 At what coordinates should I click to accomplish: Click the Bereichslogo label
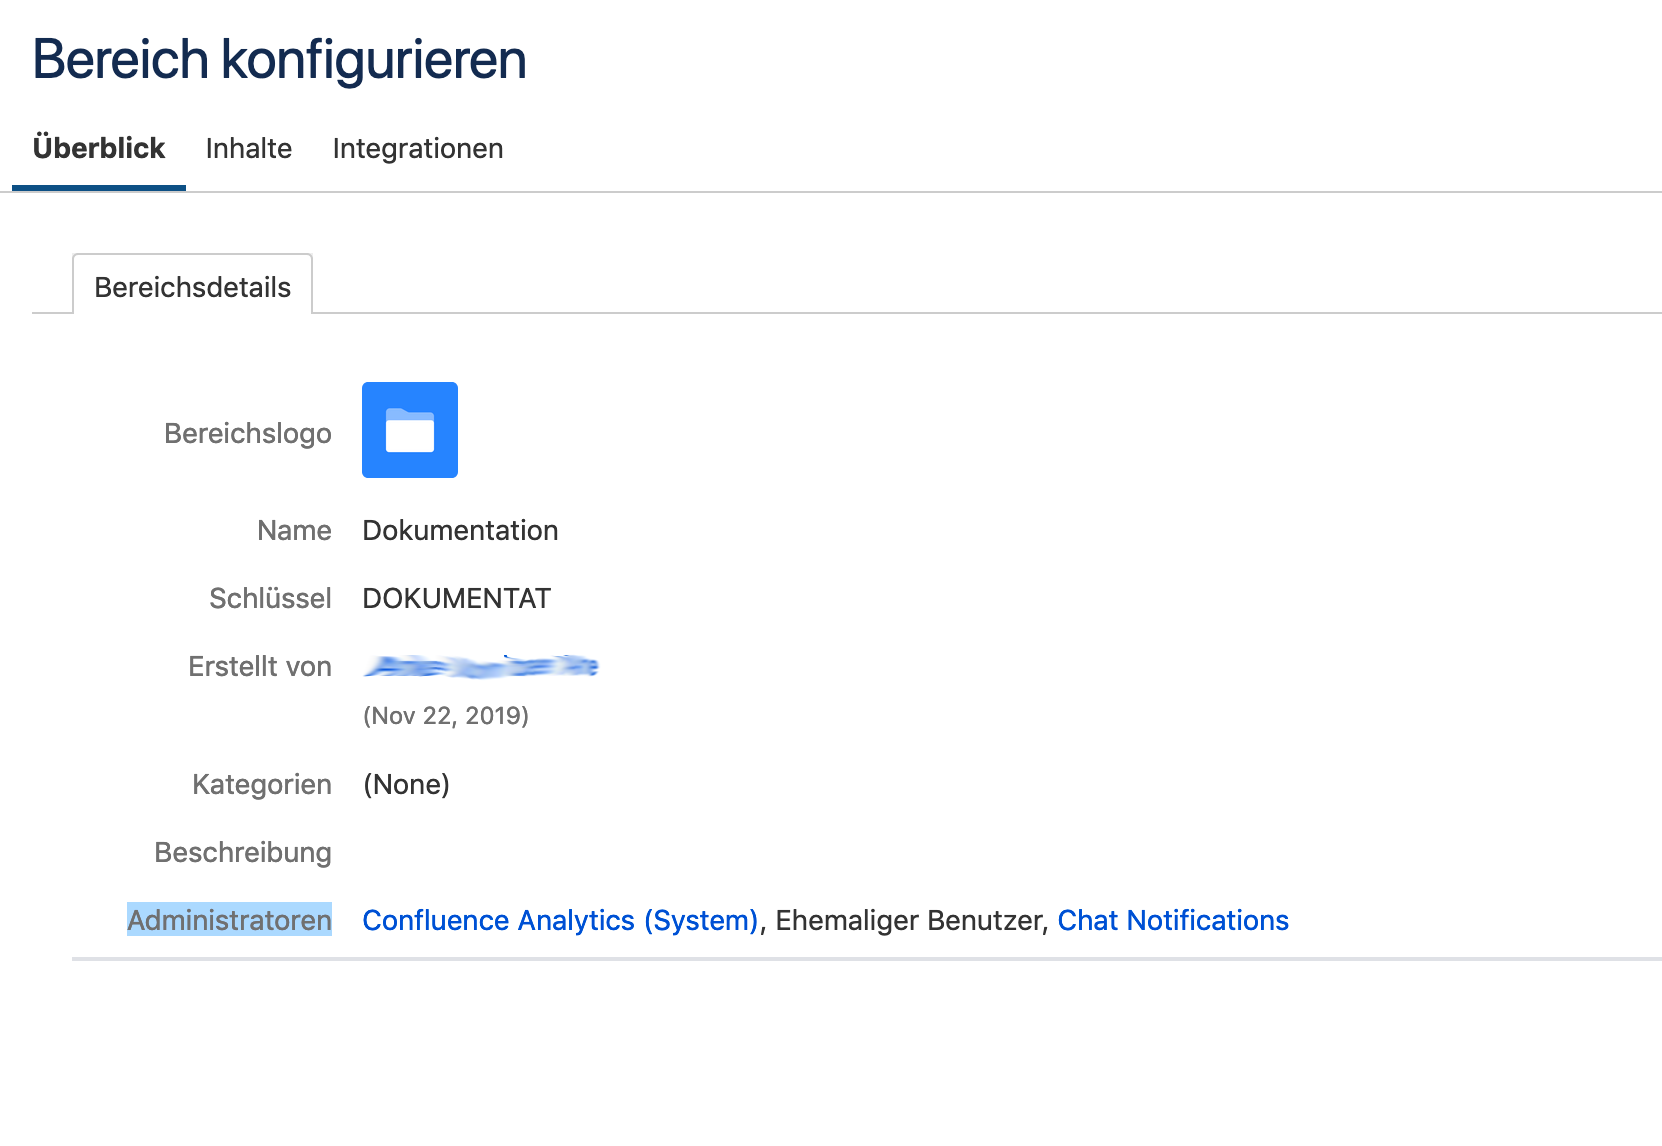tap(248, 433)
